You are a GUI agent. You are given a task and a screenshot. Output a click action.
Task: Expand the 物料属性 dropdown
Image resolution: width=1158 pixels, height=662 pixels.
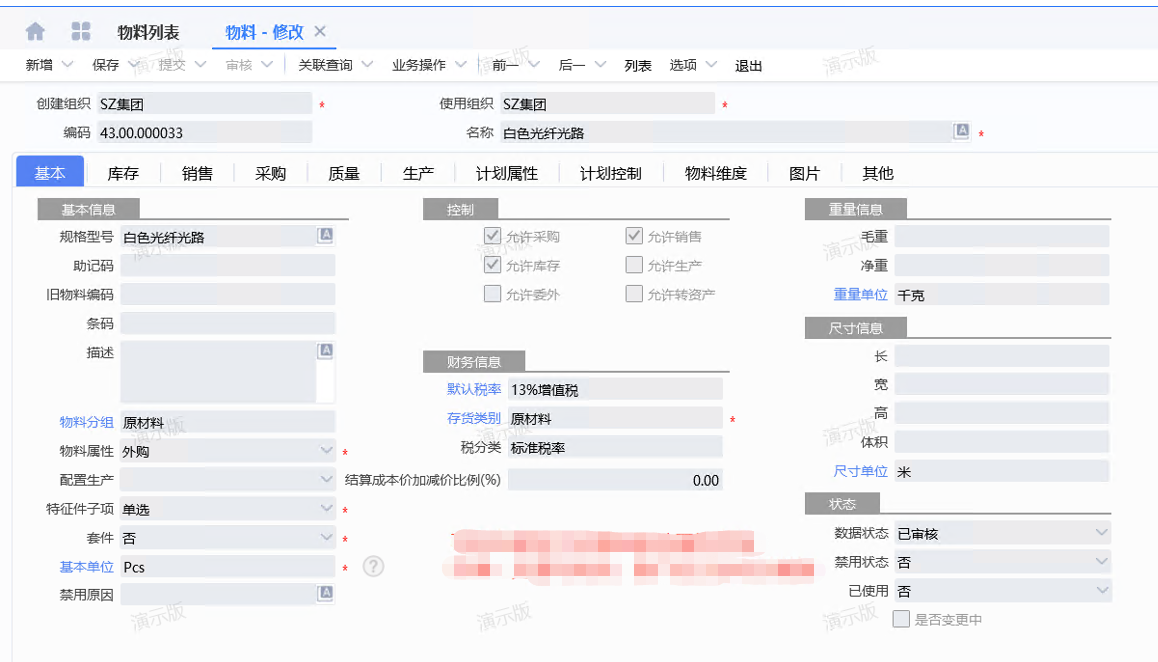326,451
